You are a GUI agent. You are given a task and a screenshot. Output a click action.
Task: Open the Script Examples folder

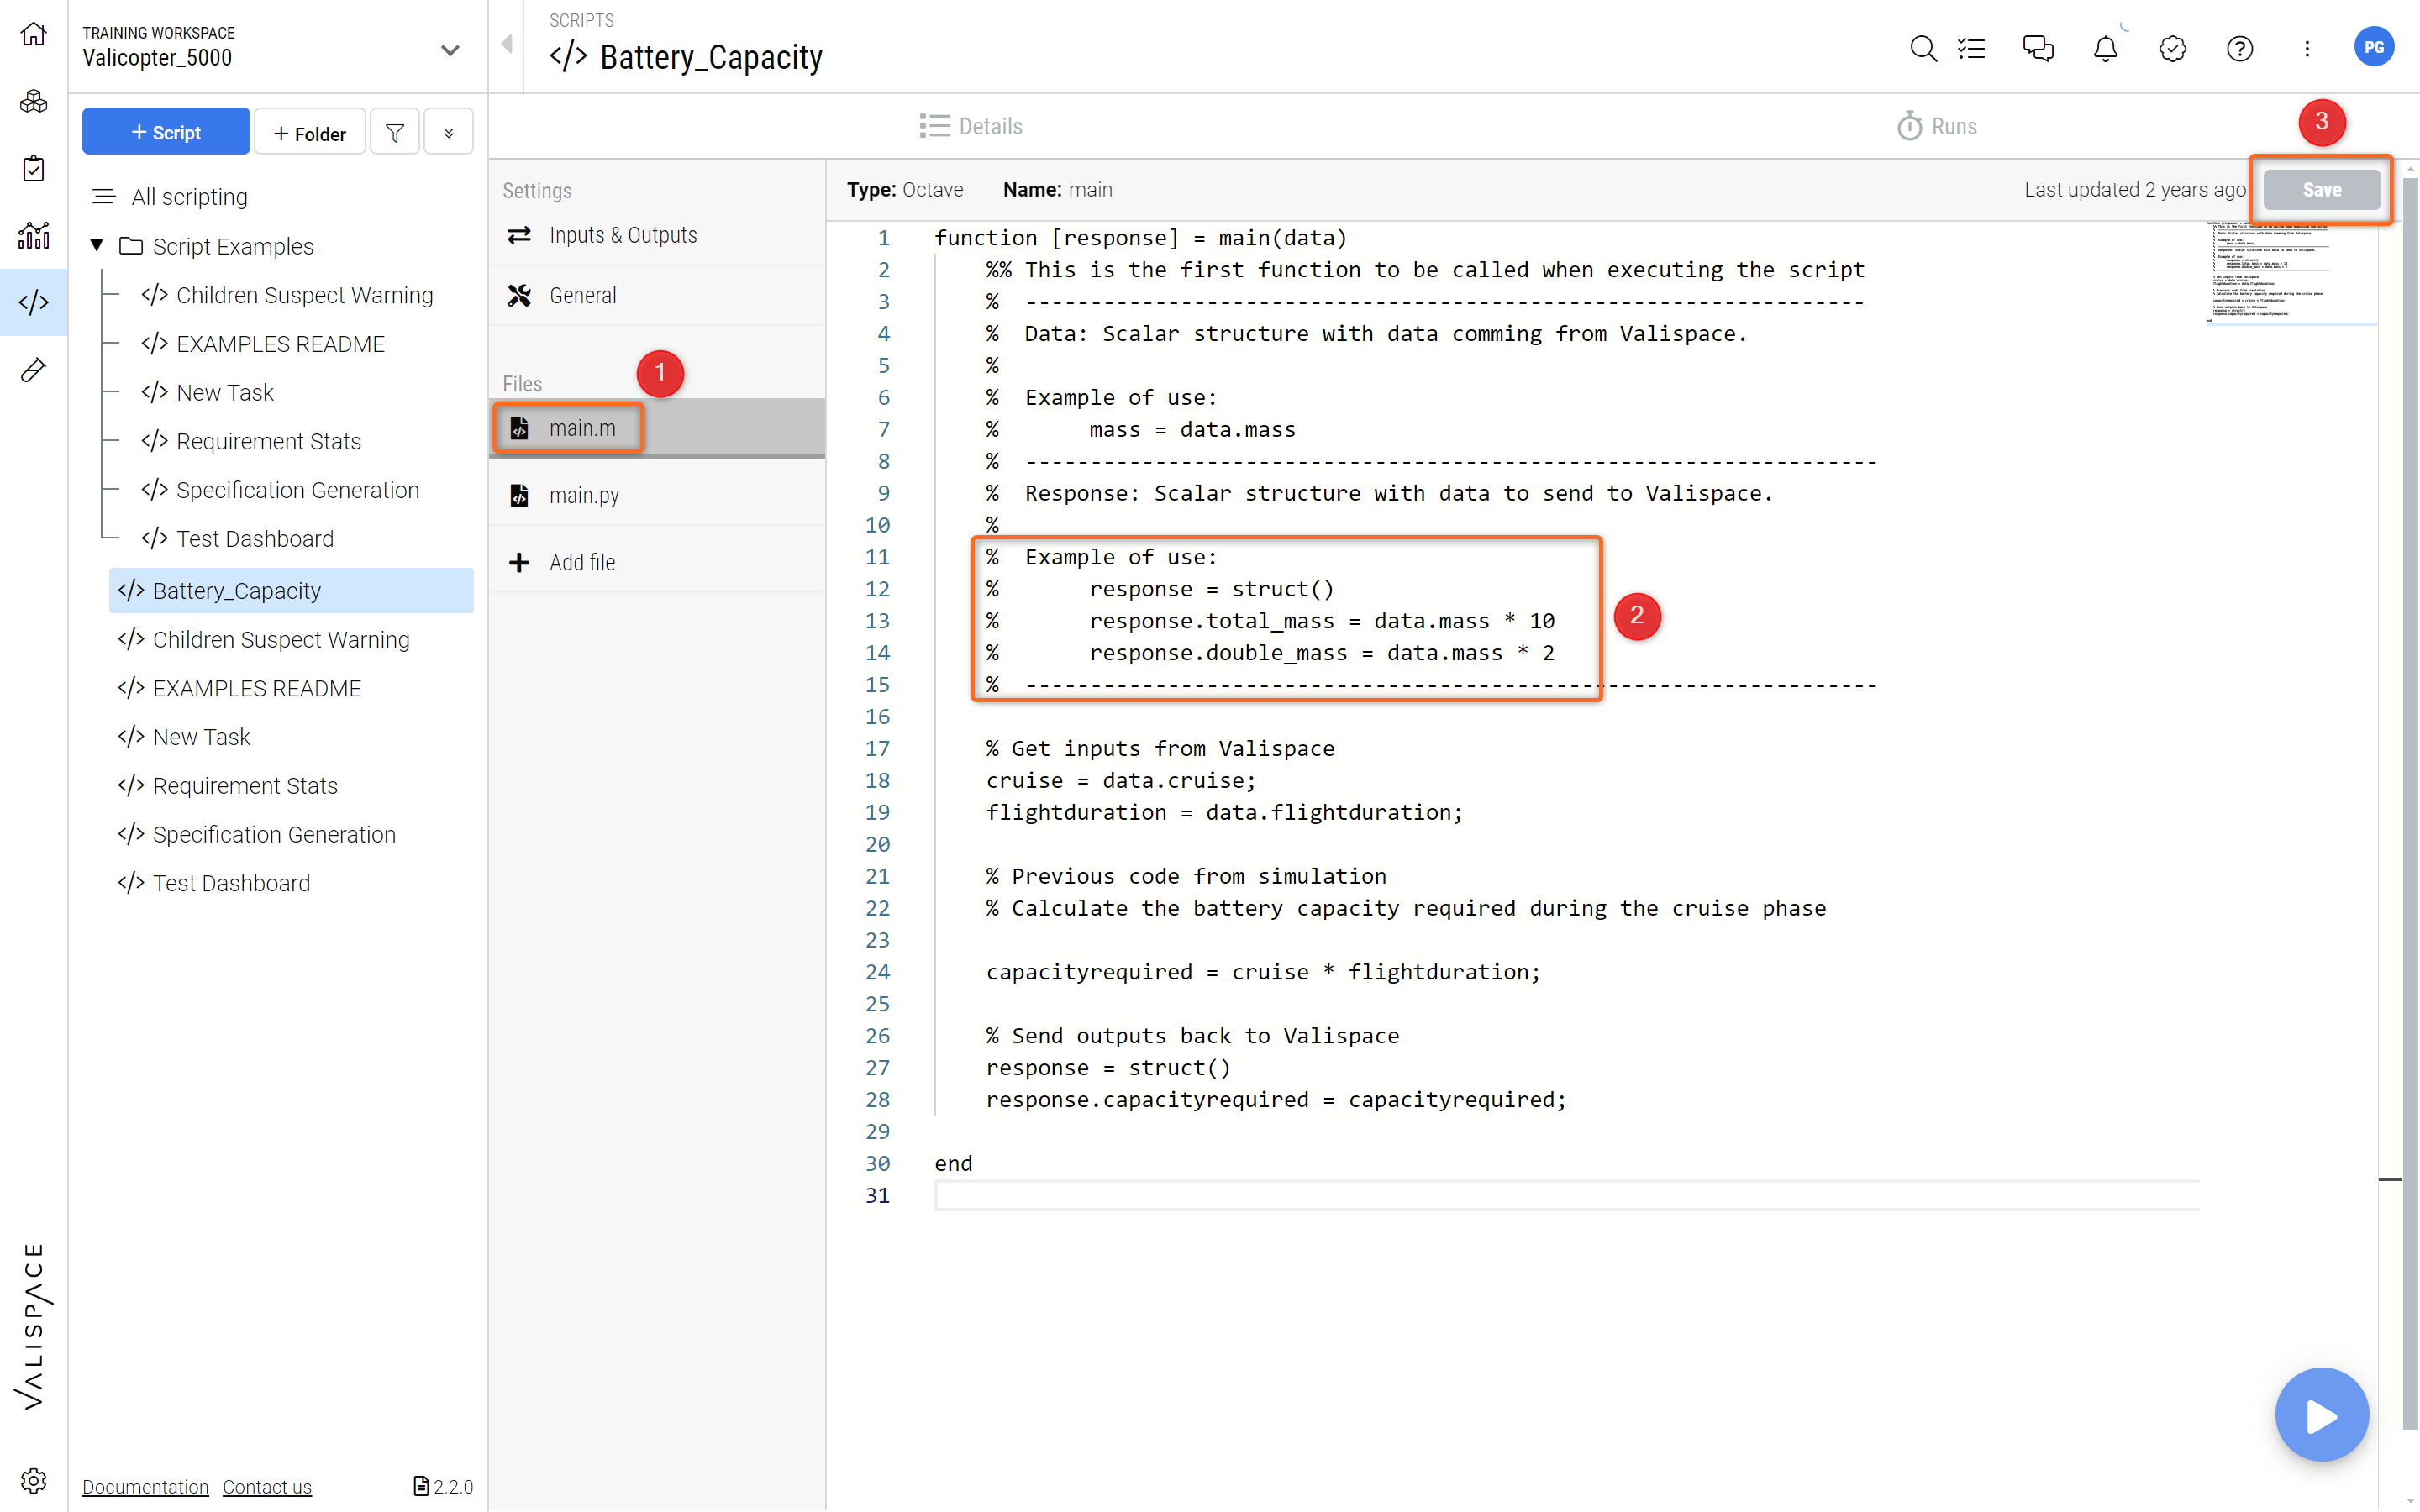pyautogui.click(x=232, y=246)
